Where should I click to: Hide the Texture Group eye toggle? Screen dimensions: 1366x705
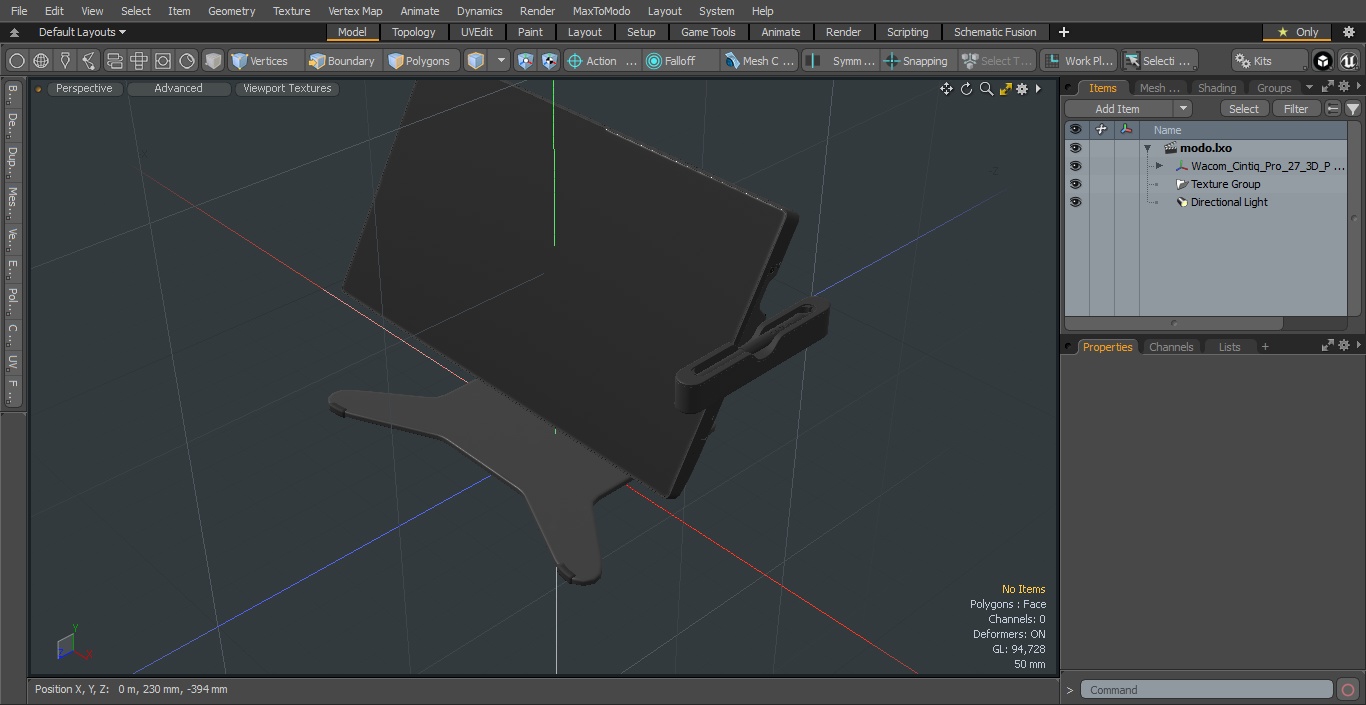(1075, 184)
